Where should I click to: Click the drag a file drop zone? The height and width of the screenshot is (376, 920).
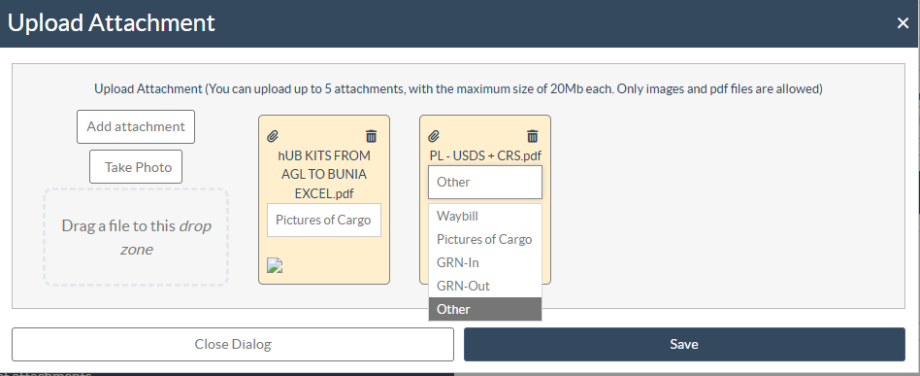(x=136, y=238)
